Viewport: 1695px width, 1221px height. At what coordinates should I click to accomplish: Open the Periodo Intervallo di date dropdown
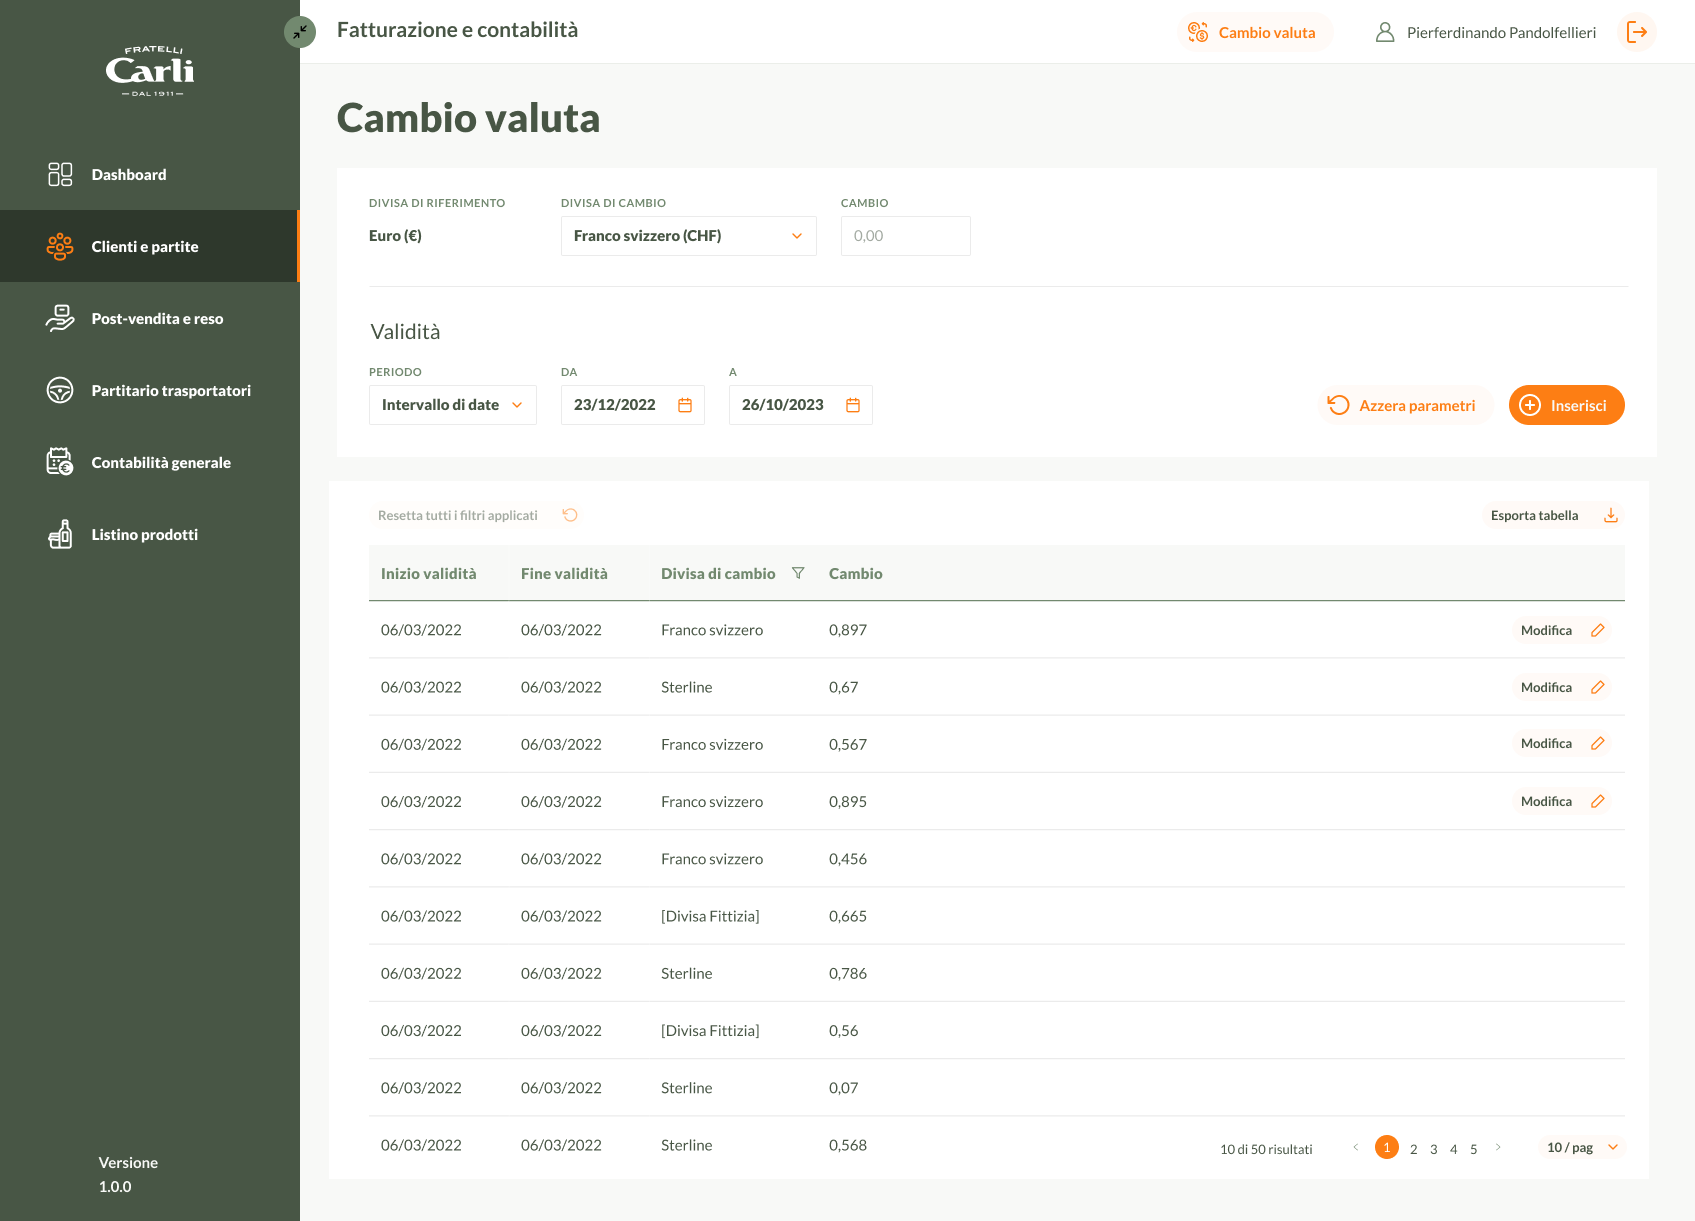coord(452,405)
